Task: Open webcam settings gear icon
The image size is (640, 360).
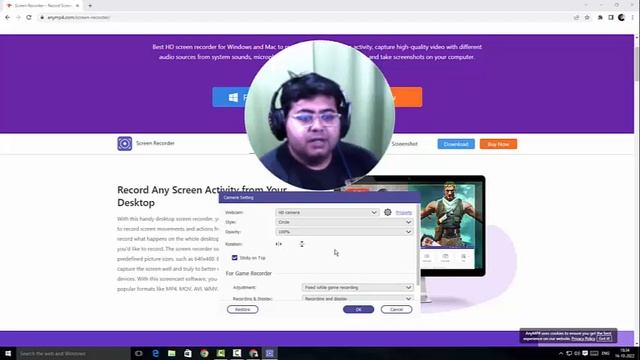Action: tap(387, 212)
